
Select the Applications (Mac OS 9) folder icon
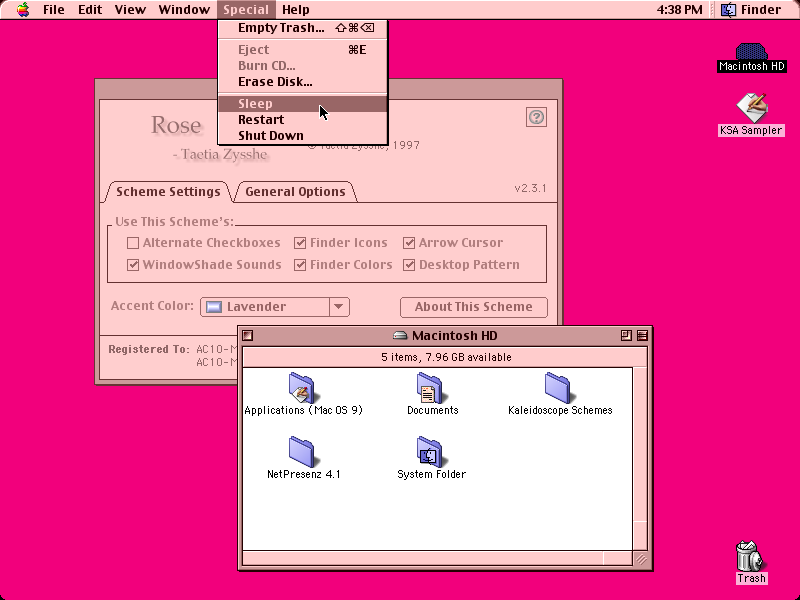[x=302, y=388]
